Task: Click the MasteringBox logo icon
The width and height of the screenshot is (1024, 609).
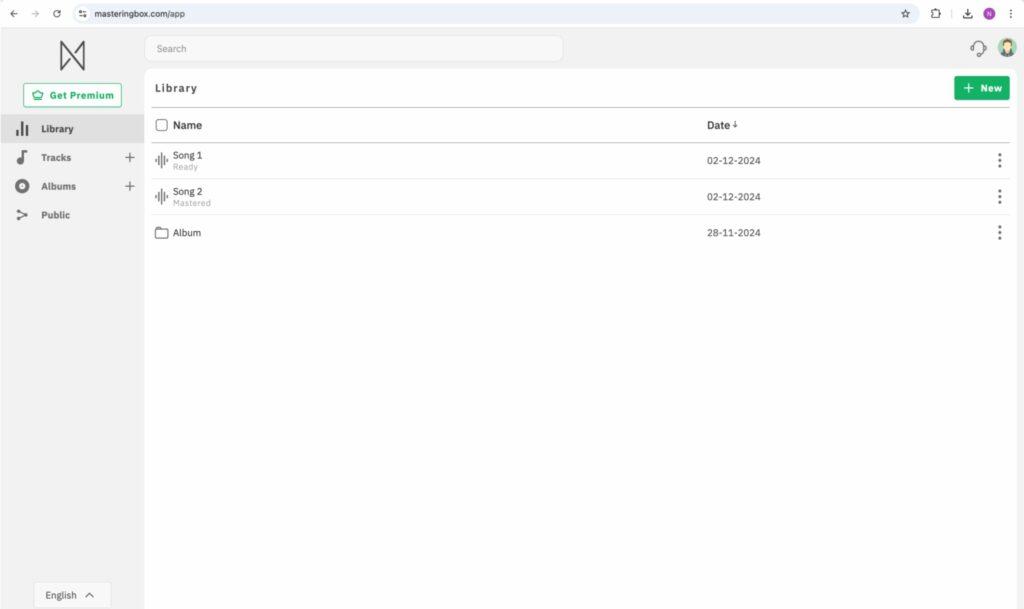Action: point(72,55)
